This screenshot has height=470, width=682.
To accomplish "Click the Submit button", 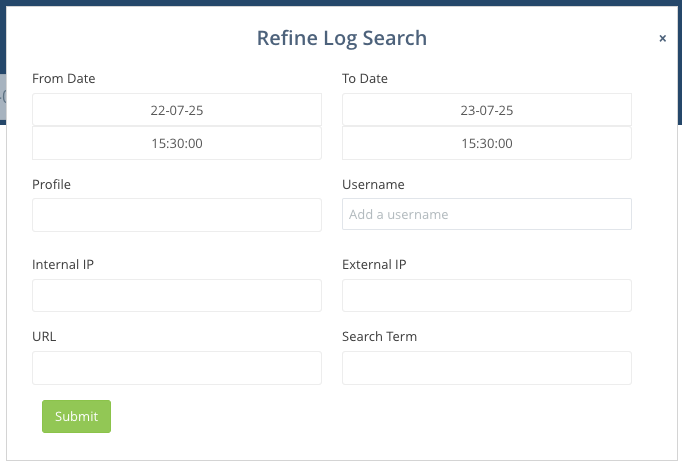I will 76,416.
